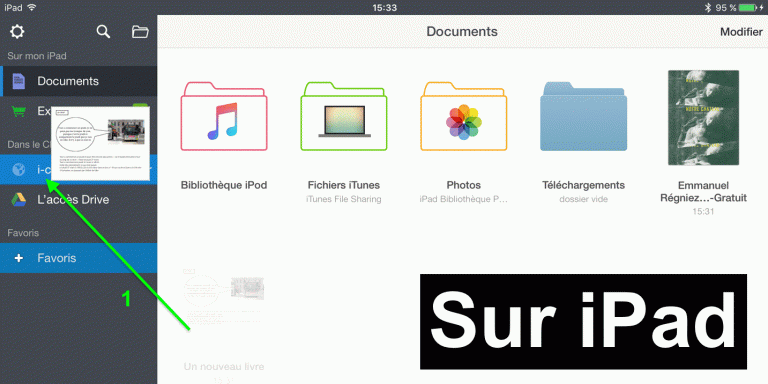Open the Emmanuel Régniez book cover

703,118
